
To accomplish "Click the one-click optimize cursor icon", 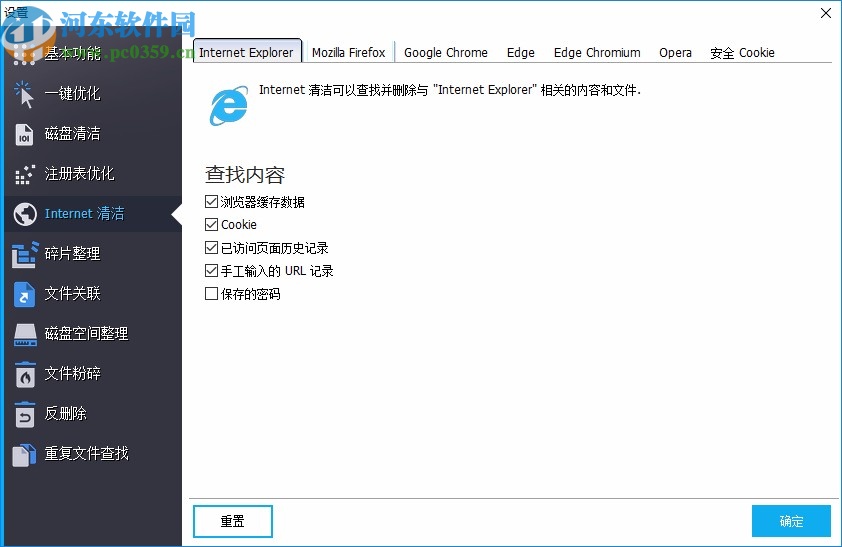I will click(24, 94).
